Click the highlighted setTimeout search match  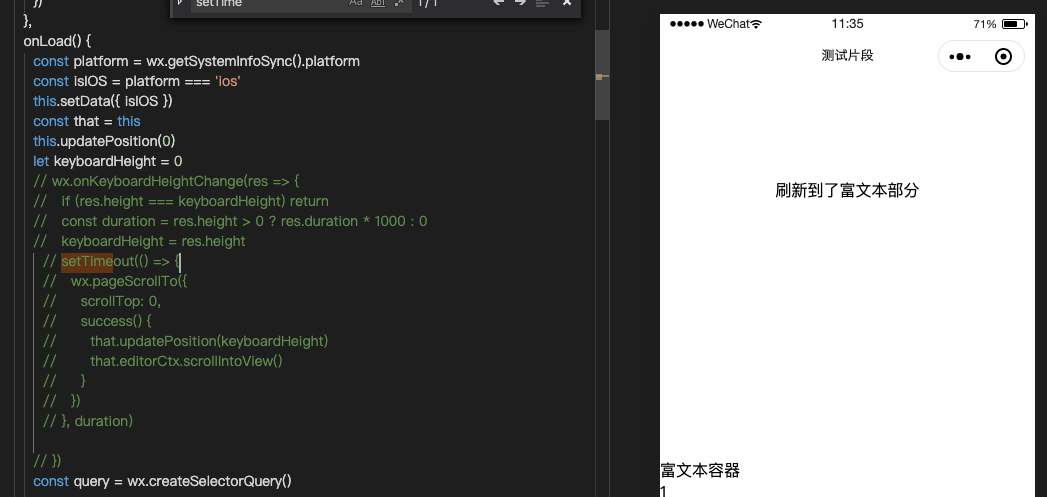(x=87, y=261)
